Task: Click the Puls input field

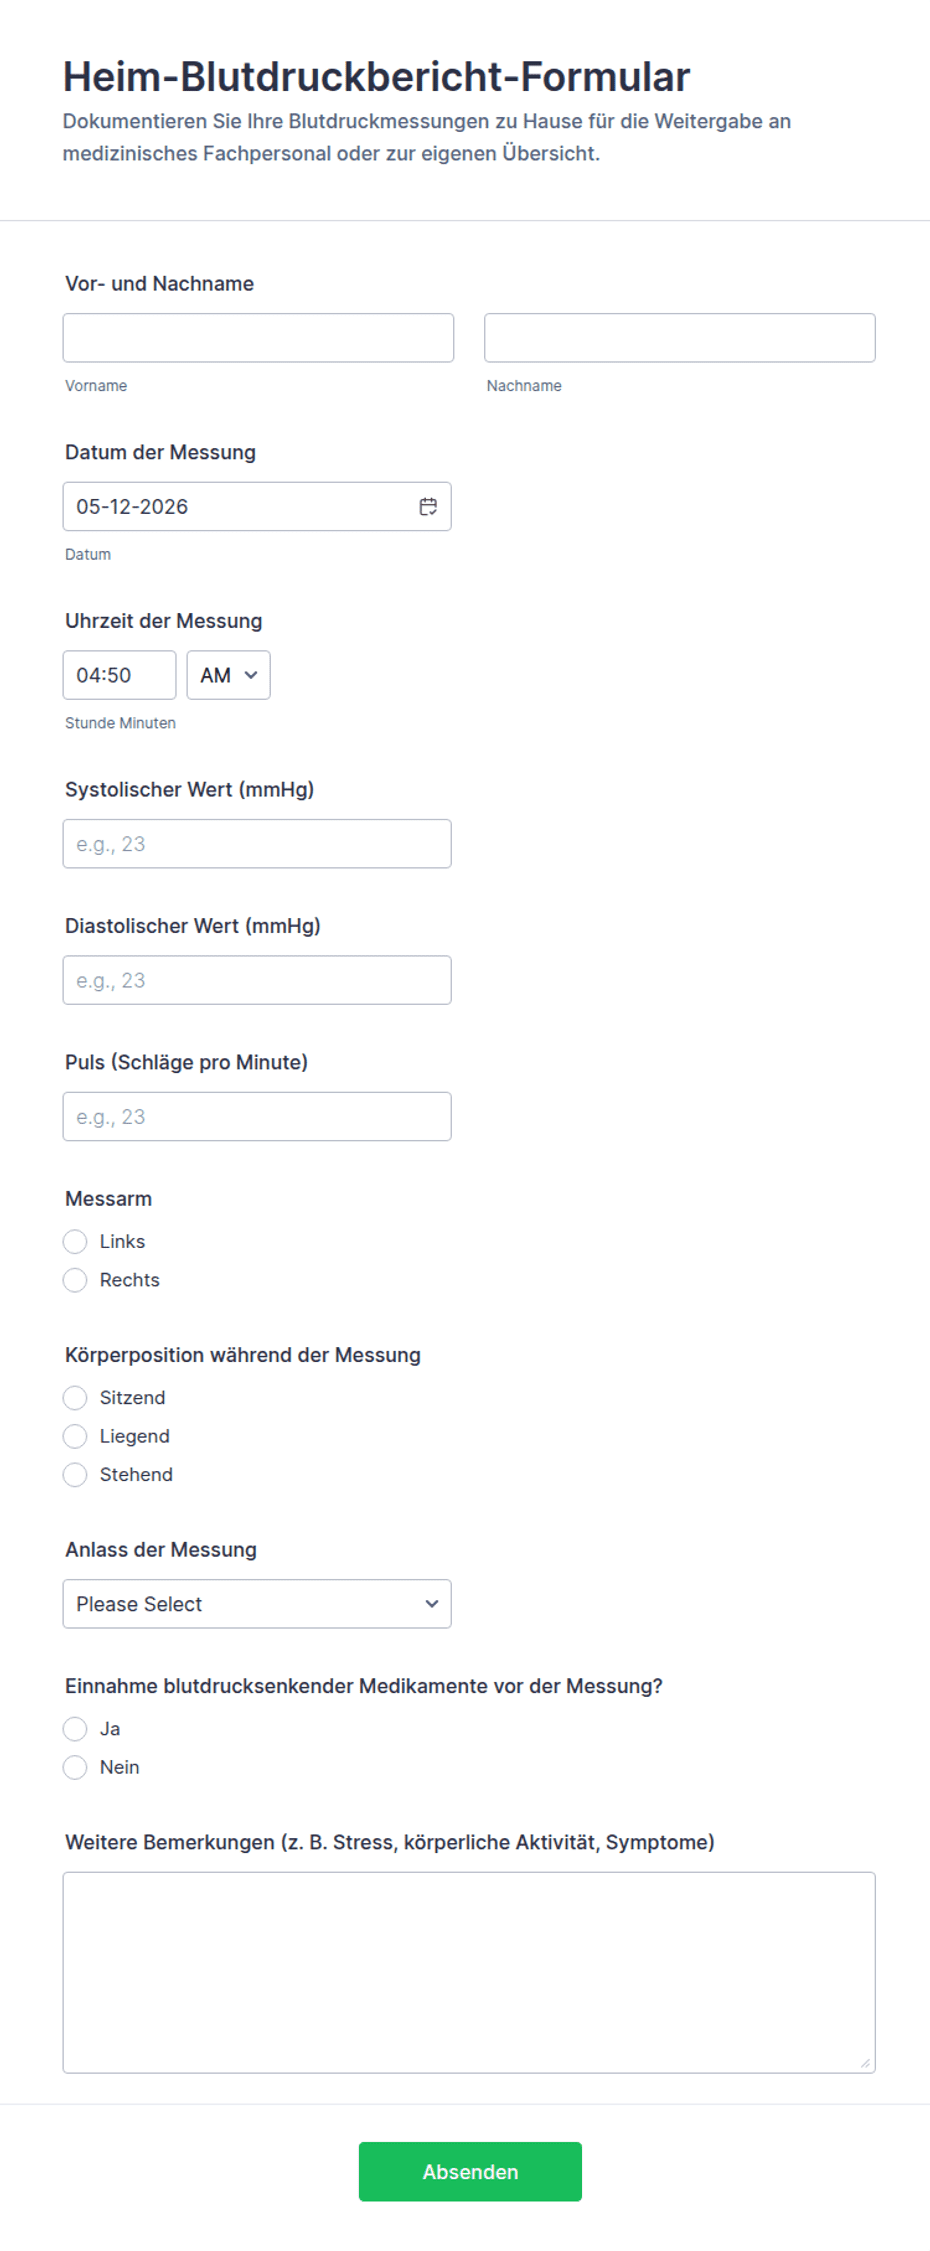Action: click(x=257, y=1116)
